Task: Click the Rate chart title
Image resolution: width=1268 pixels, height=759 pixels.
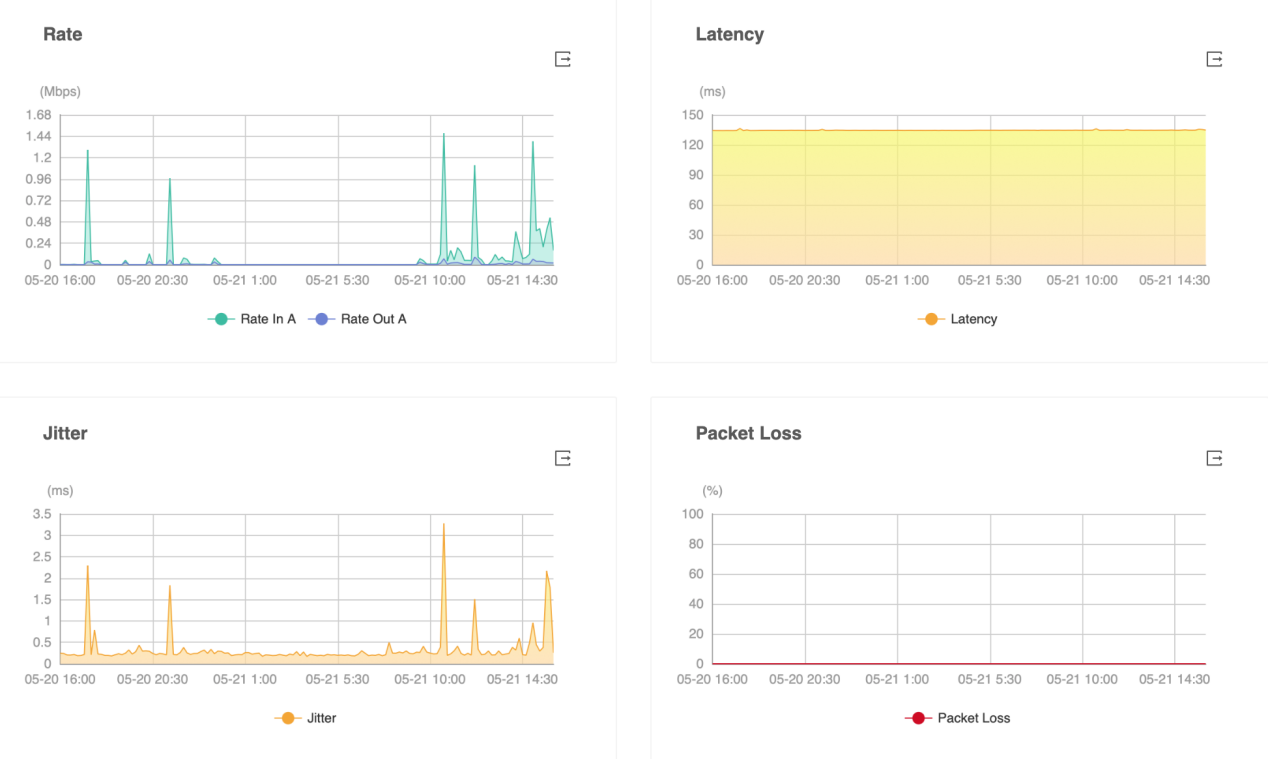Action: tap(62, 34)
